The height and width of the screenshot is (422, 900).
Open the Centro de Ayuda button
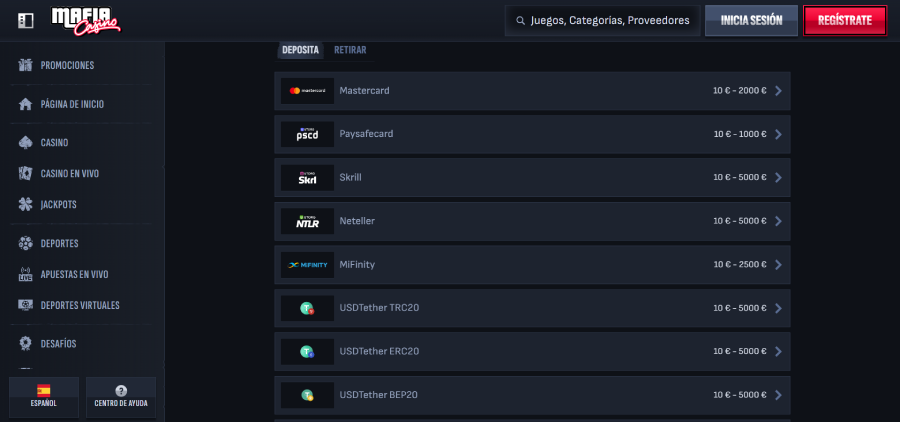(121, 397)
